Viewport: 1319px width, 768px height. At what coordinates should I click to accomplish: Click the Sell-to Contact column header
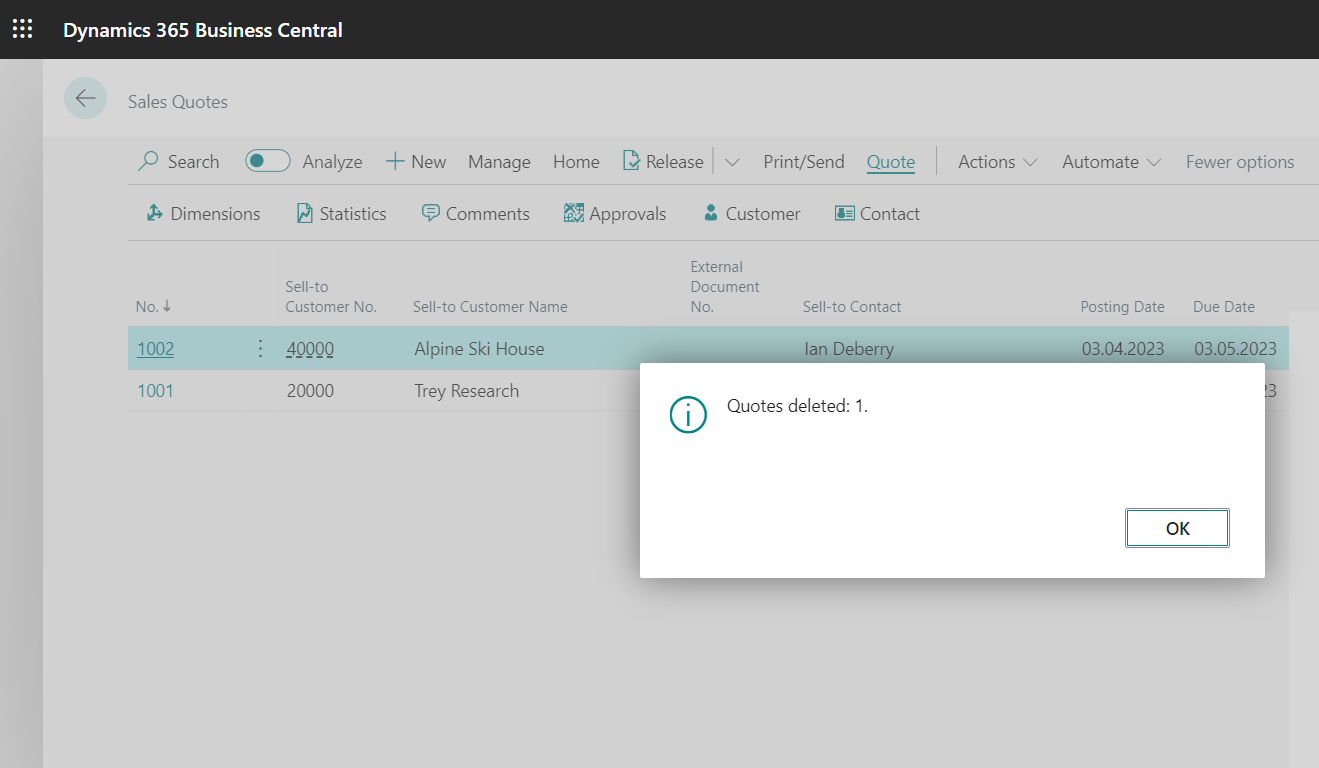click(x=852, y=307)
